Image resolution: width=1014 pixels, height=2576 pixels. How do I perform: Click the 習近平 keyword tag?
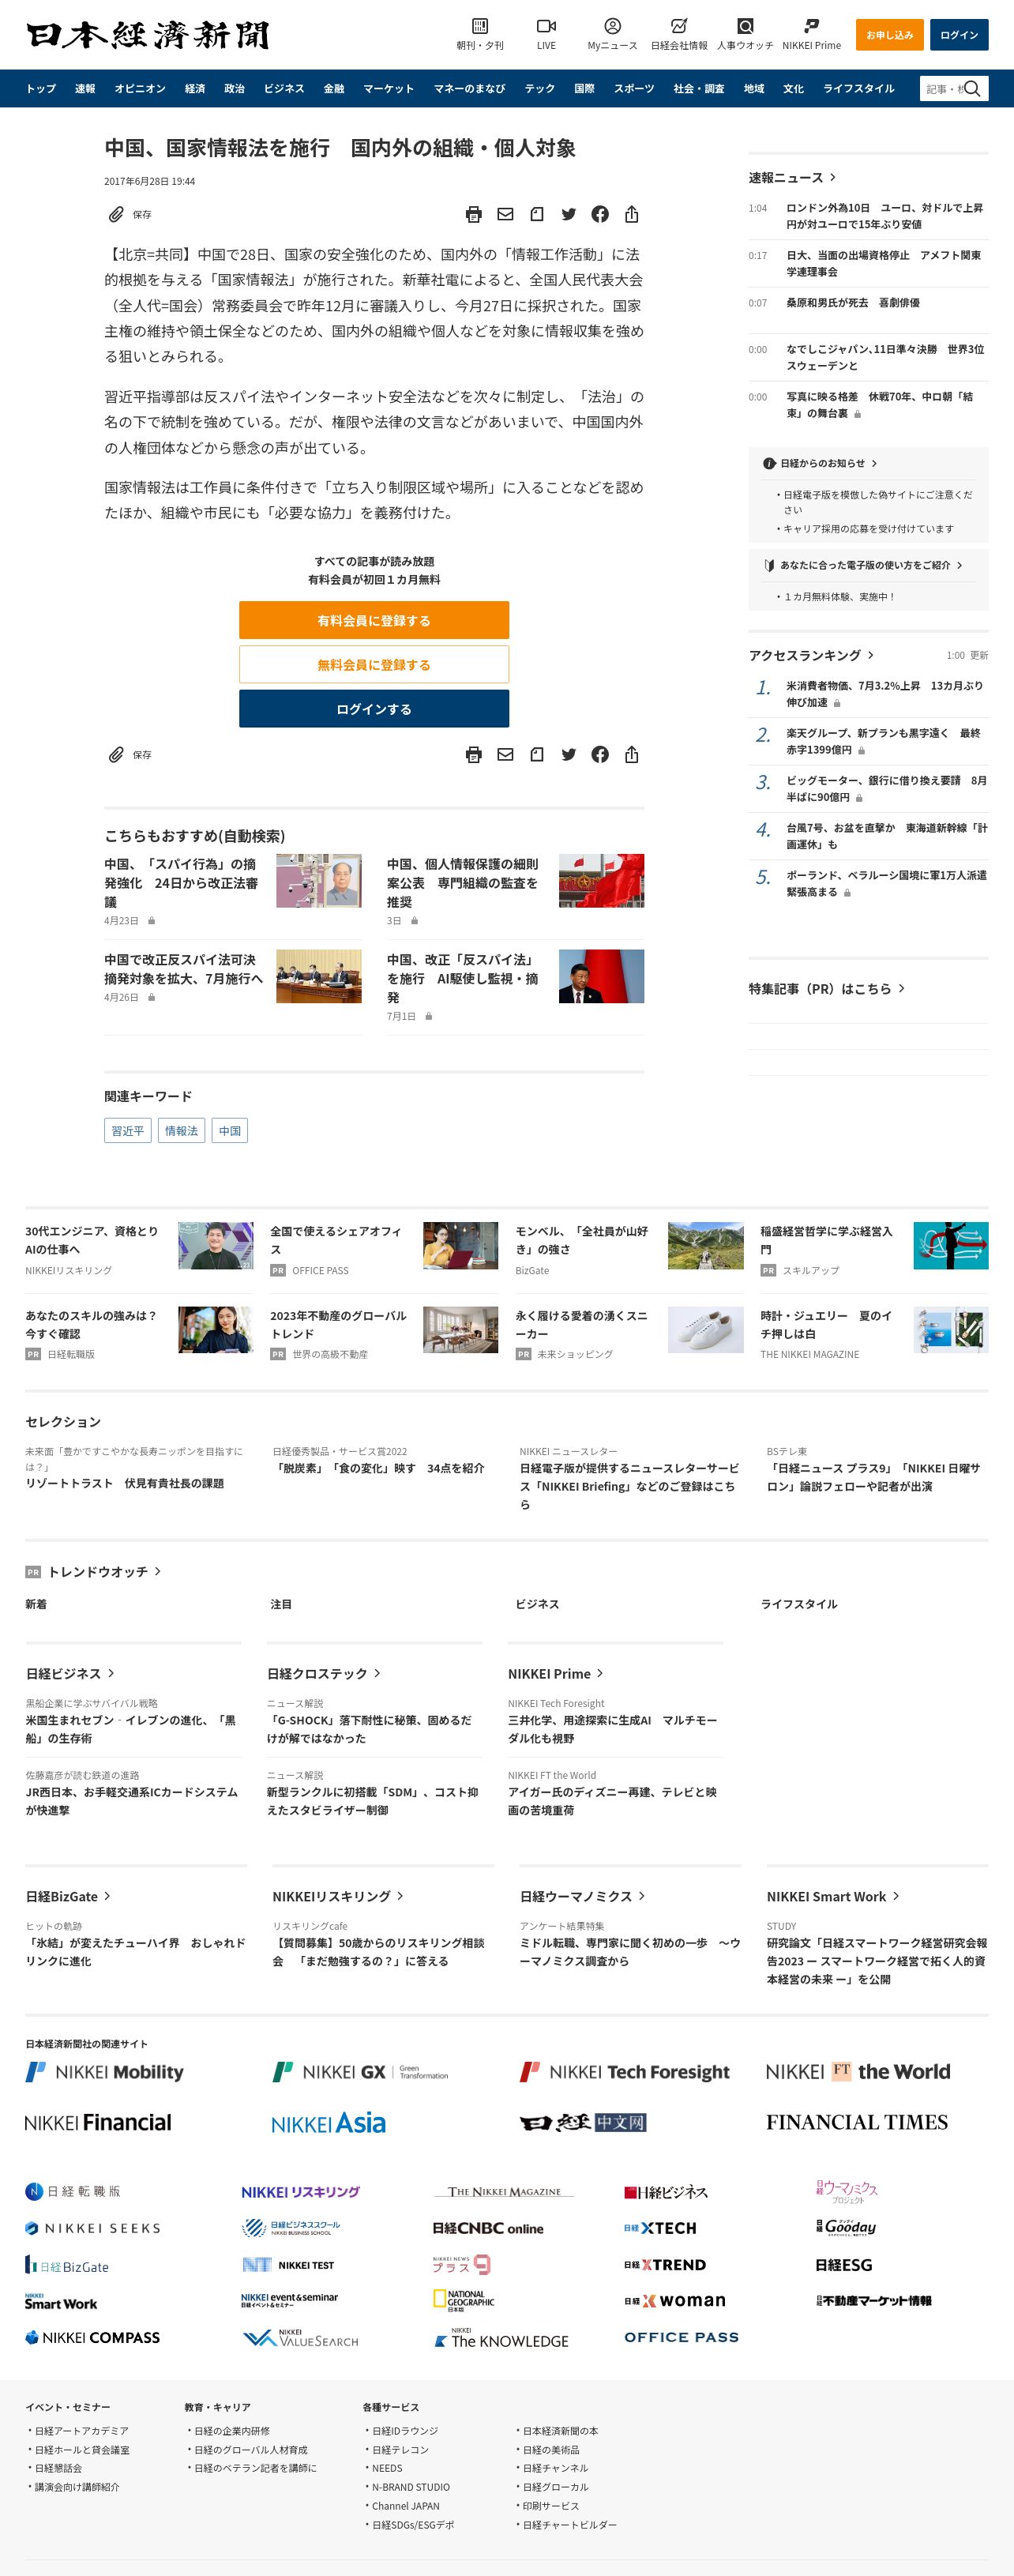[128, 1130]
